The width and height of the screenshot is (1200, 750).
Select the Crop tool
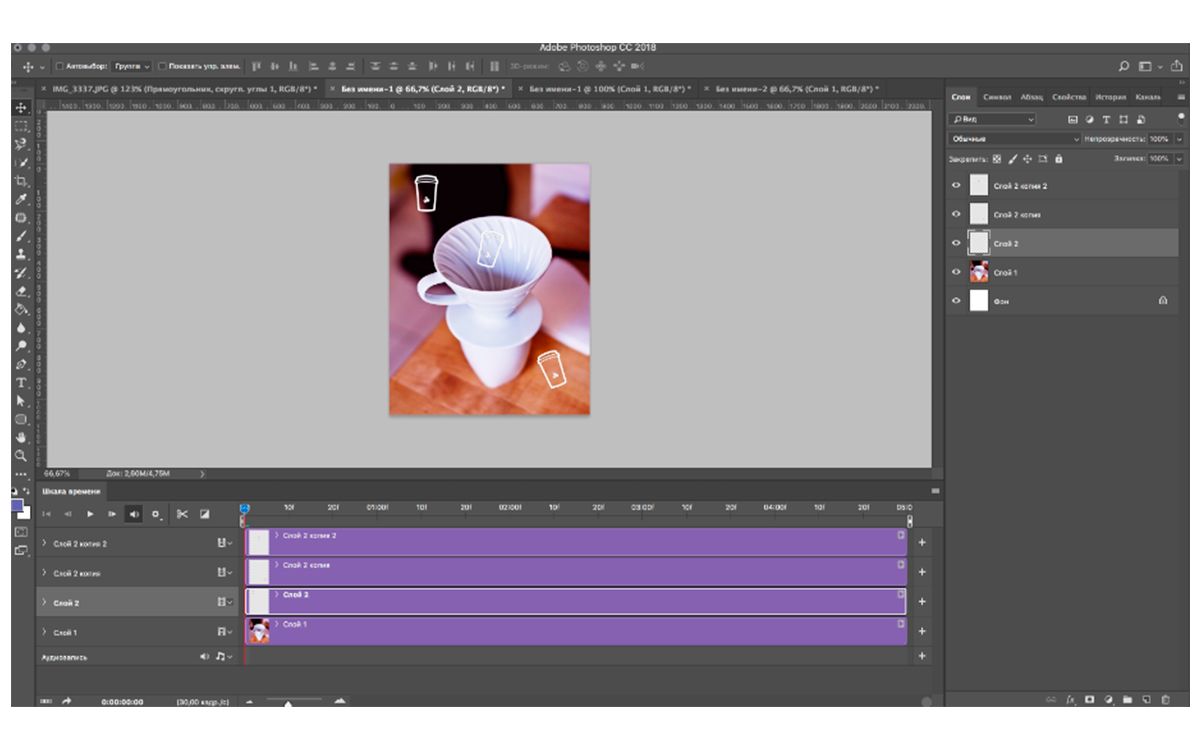click(x=21, y=181)
